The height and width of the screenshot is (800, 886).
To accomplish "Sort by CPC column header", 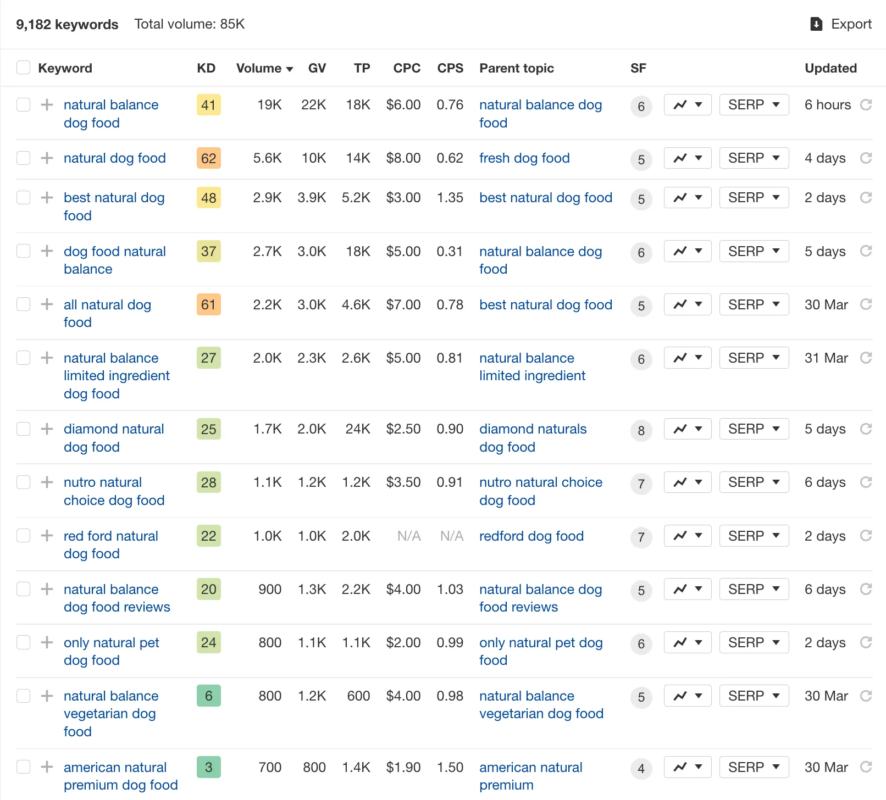I will point(406,68).
